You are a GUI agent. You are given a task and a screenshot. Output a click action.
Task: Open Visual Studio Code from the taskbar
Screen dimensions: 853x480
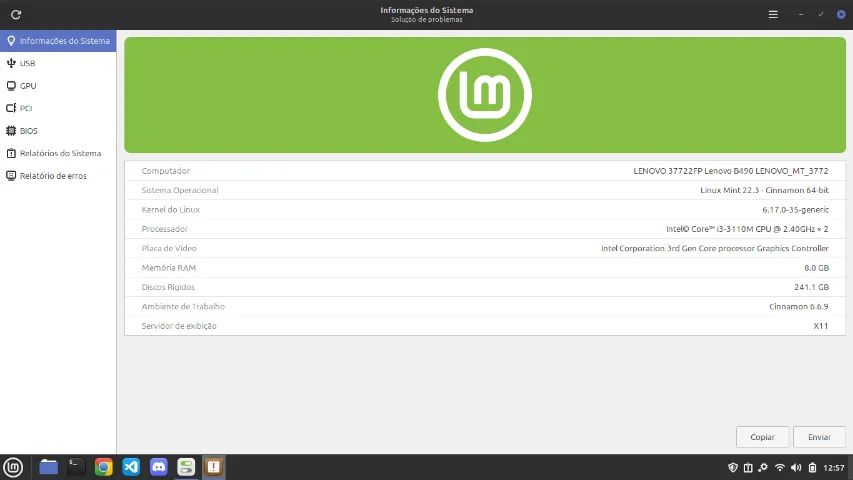click(131, 467)
